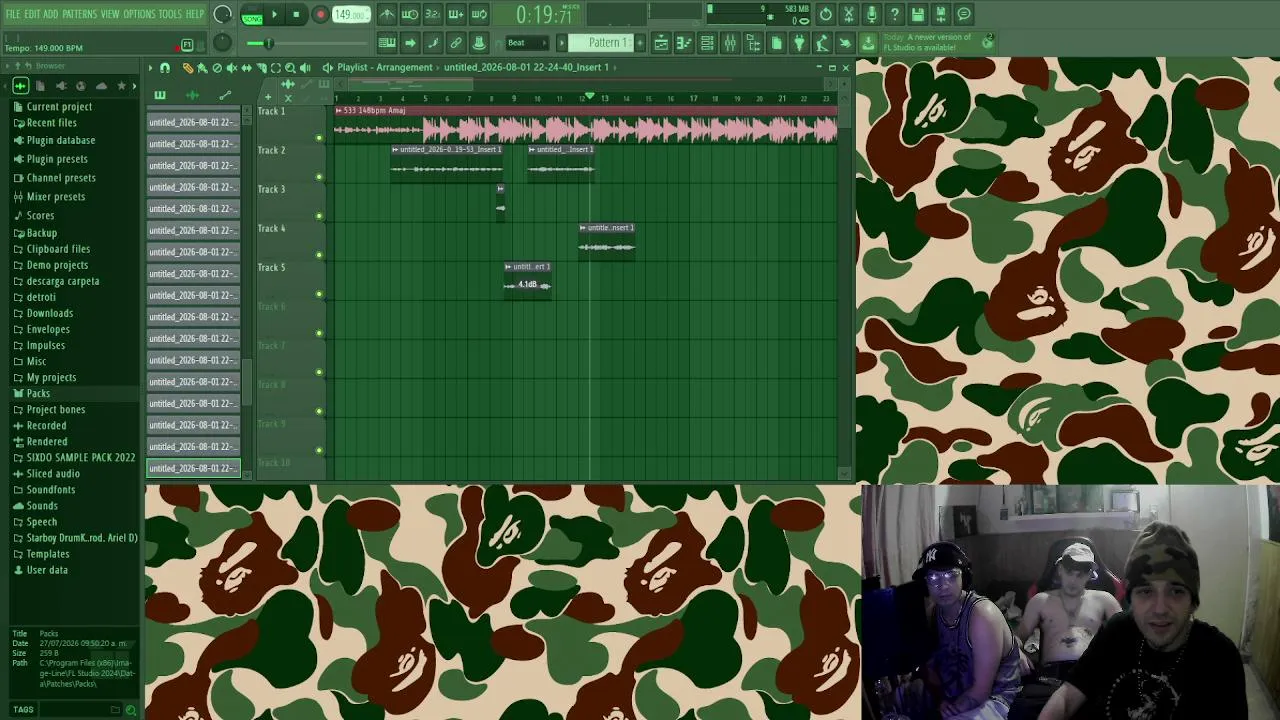Toggle the playlist snap magnet
Image resolution: width=1280 pixels, height=720 pixels.
point(165,67)
